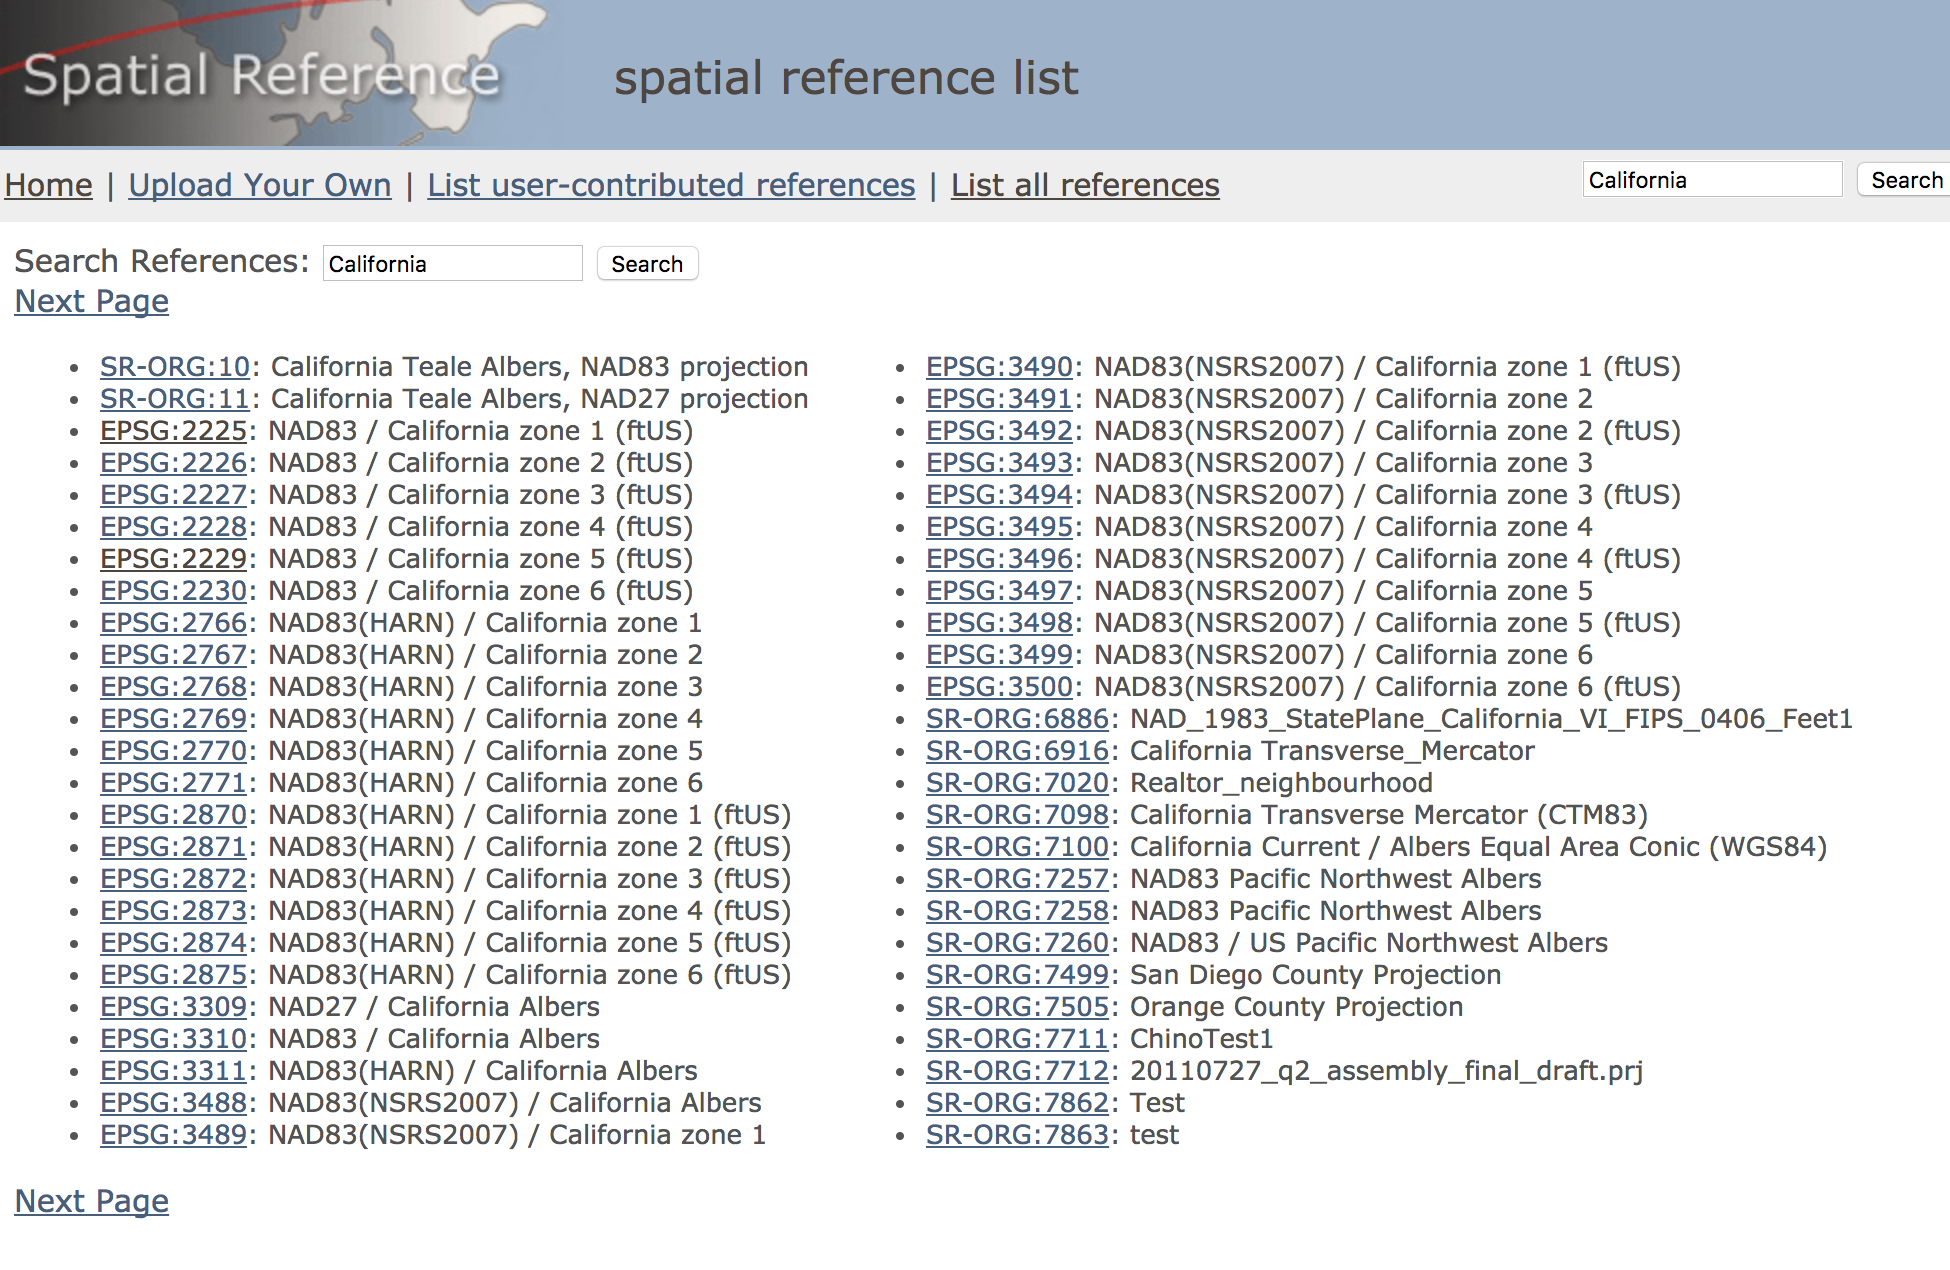Open EPSG:3488 NSRS2007 California Albers
1950x1270 pixels.
coord(174,1103)
